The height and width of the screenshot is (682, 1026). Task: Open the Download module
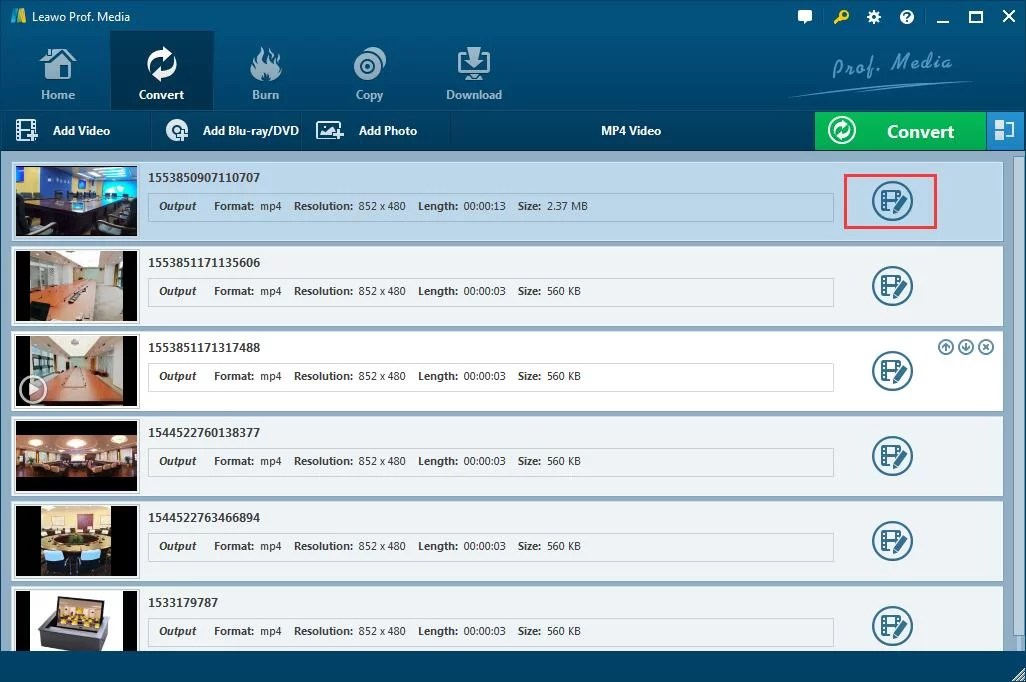tap(474, 74)
